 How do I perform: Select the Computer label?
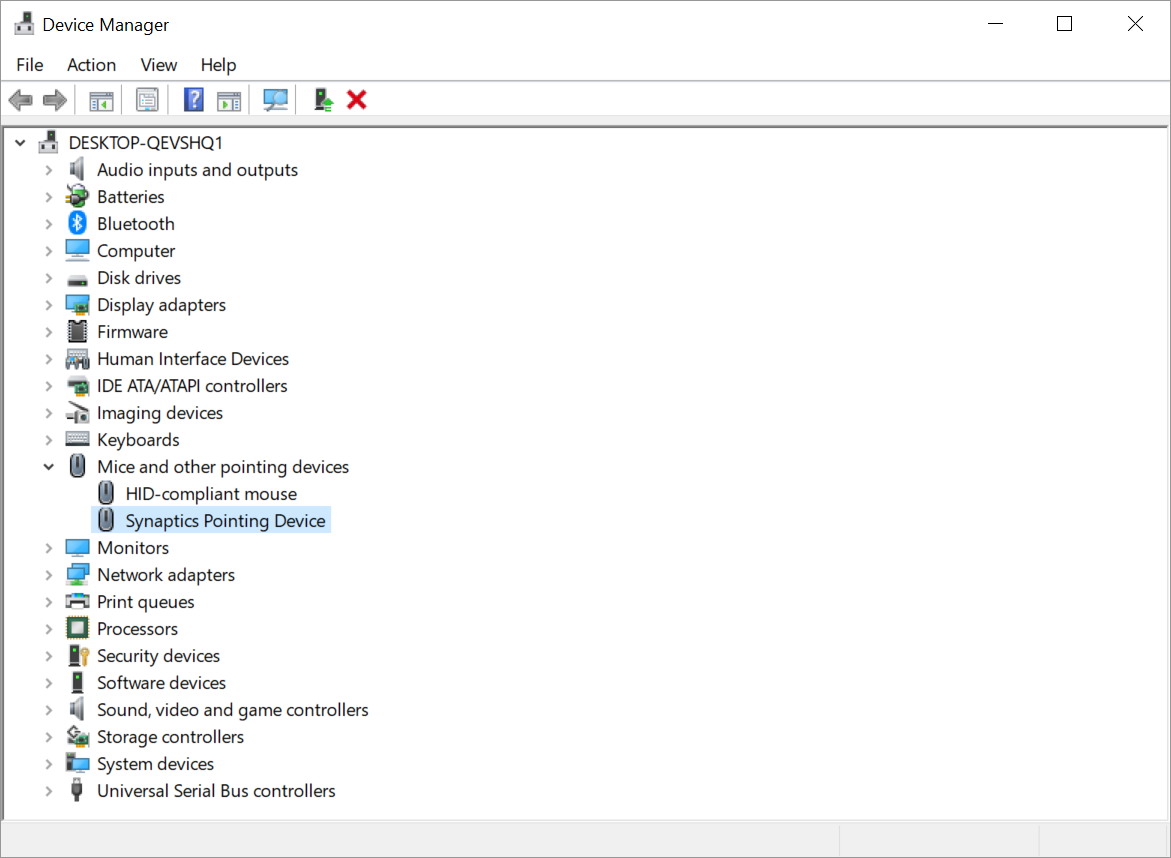tap(136, 251)
